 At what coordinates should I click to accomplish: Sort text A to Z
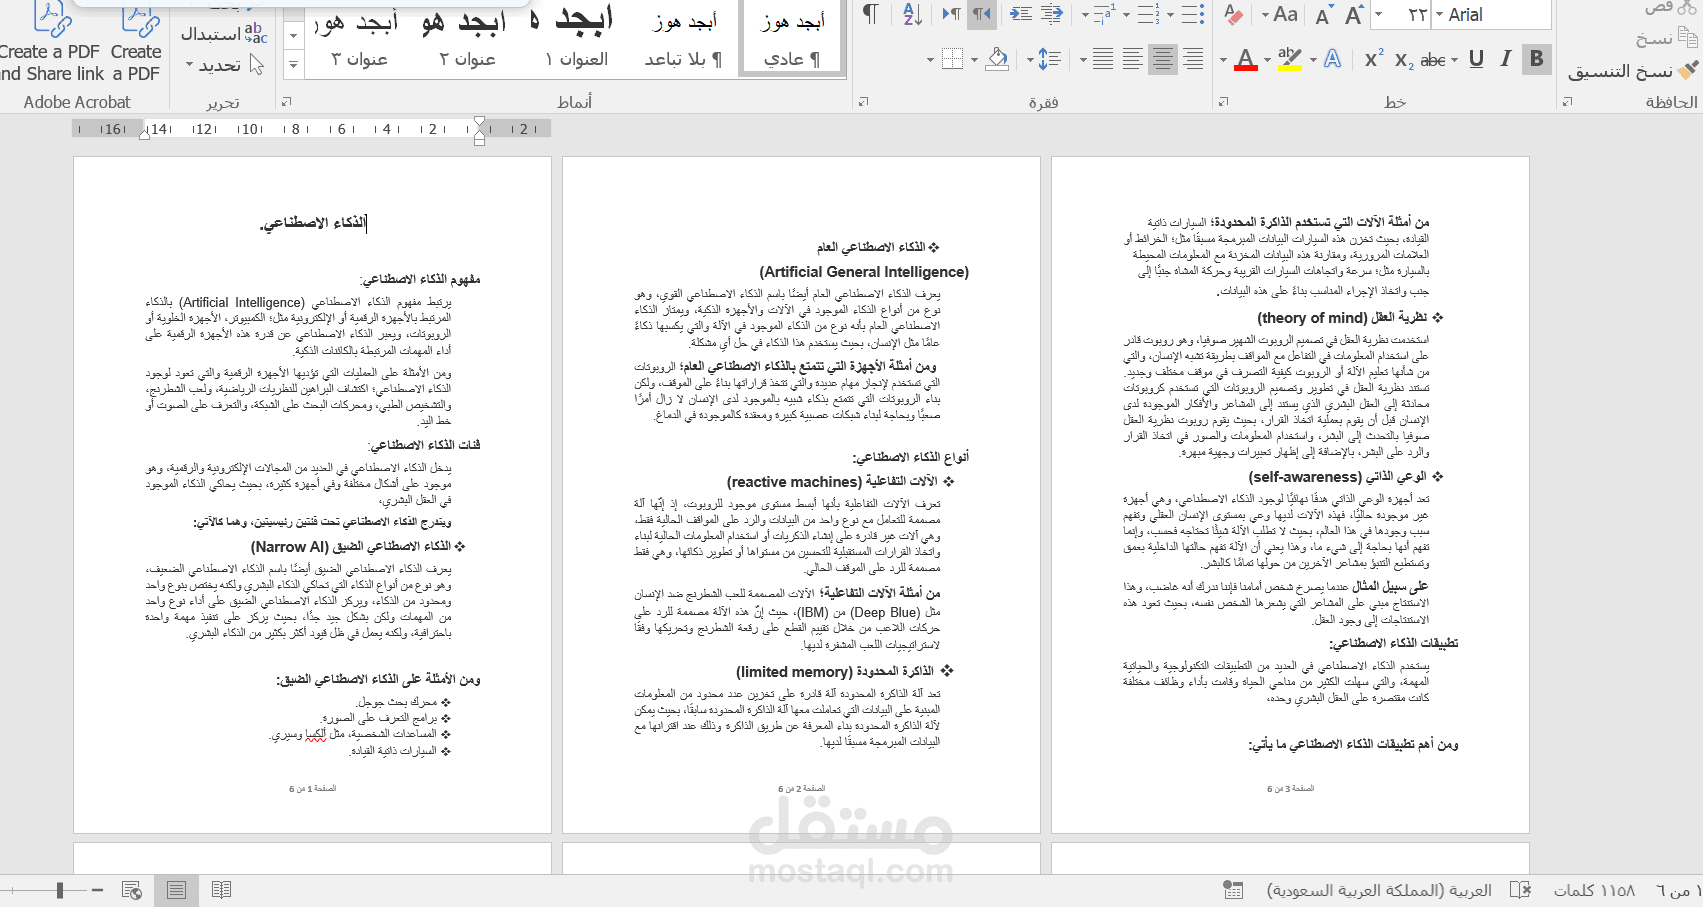point(913,14)
